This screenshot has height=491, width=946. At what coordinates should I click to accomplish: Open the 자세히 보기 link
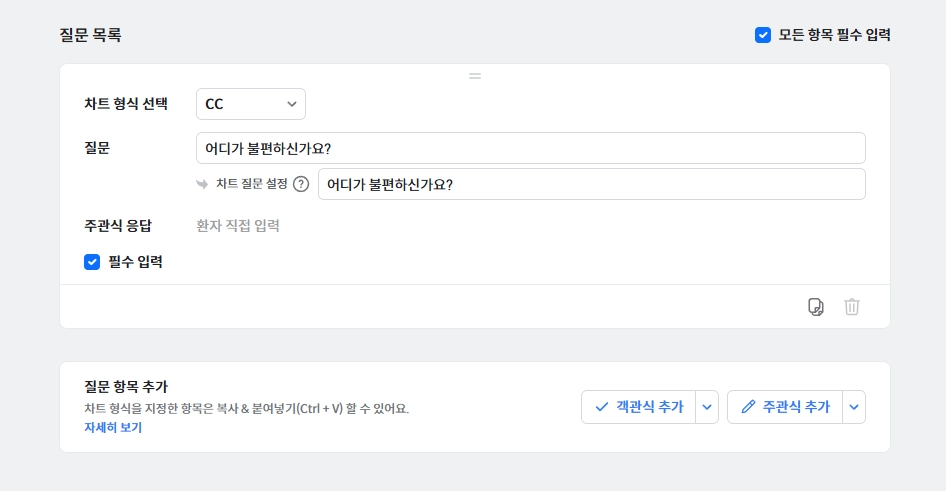(113, 427)
